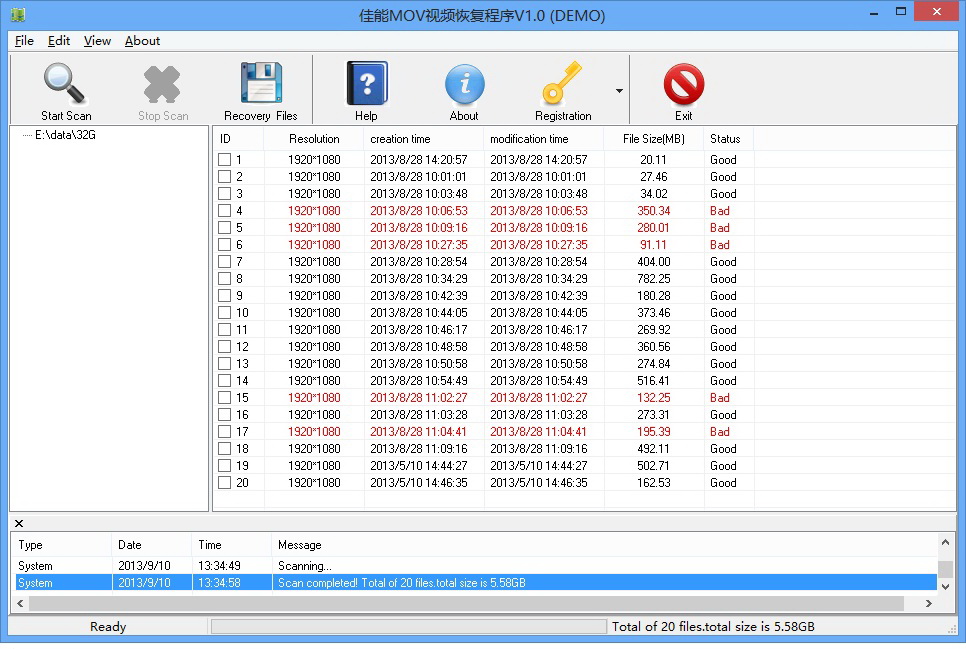This screenshot has width=966, height=649.
Task: Click the Start Scan magnifier icon
Action: pos(66,84)
